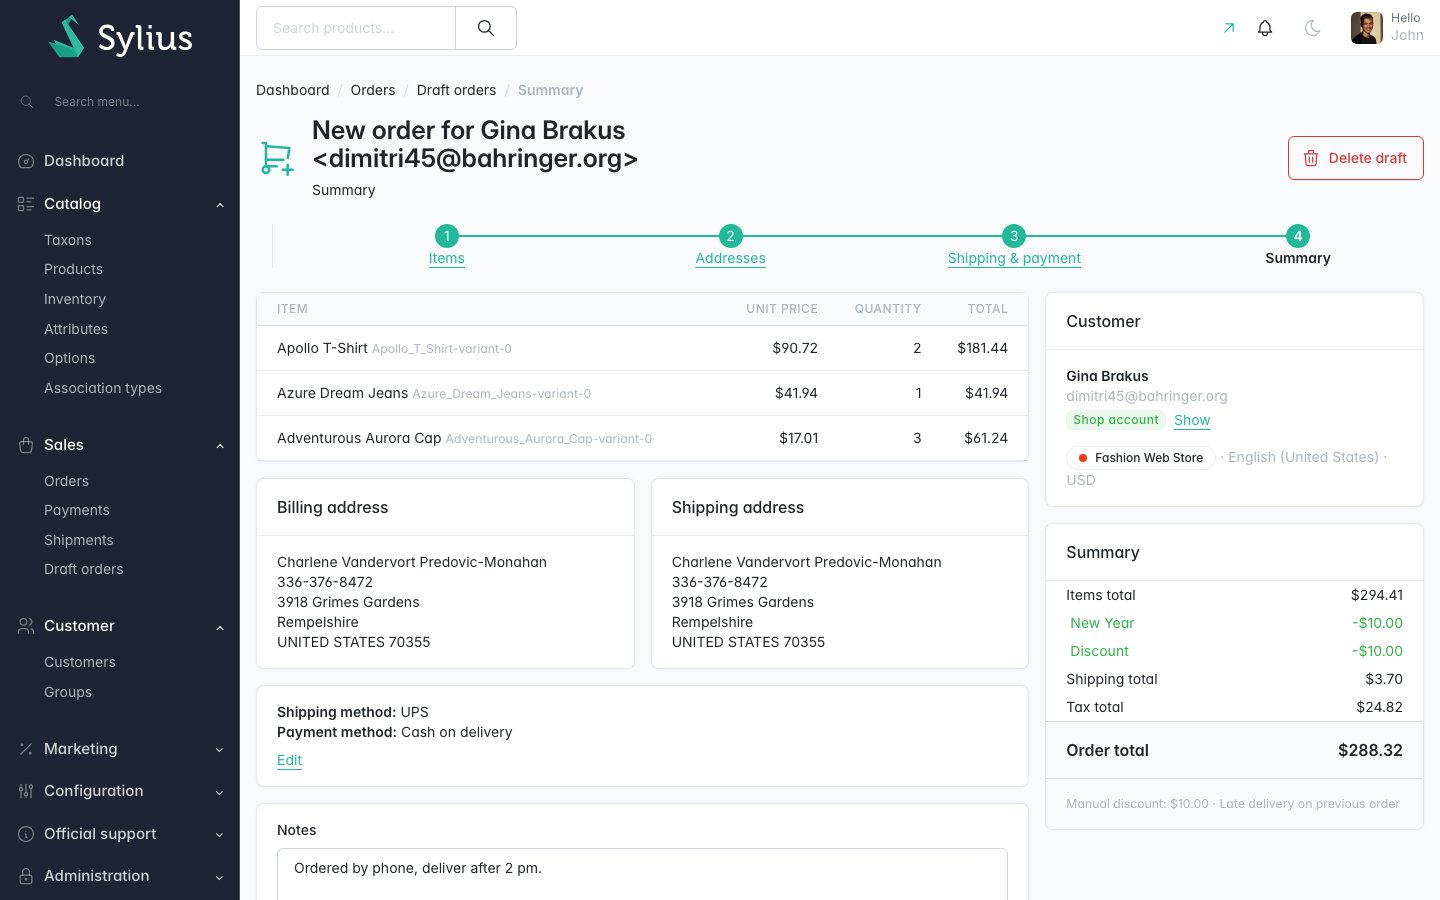Expand the Marketing section chevron
Screen dimensions: 1440x900
tap(220, 750)
